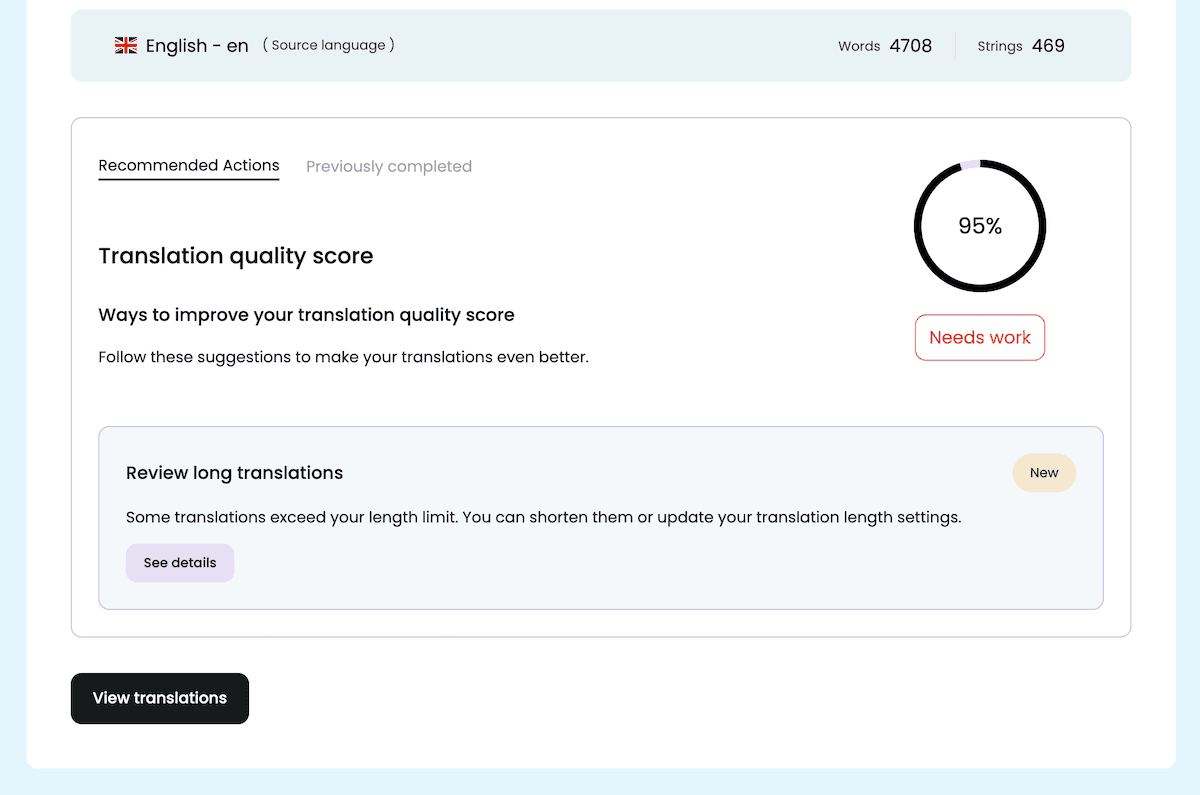
Task: Select the English - en language label
Action: coord(197,46)
